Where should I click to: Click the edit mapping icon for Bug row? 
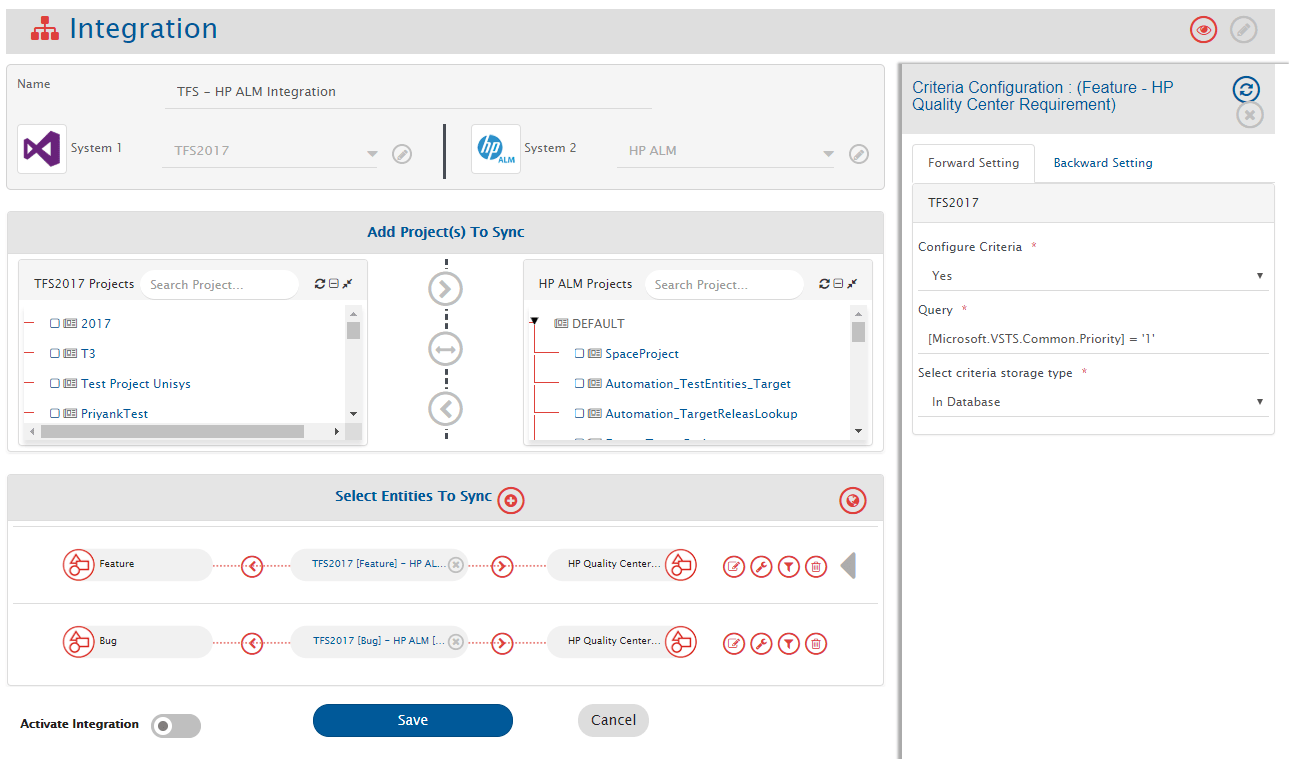734,644
